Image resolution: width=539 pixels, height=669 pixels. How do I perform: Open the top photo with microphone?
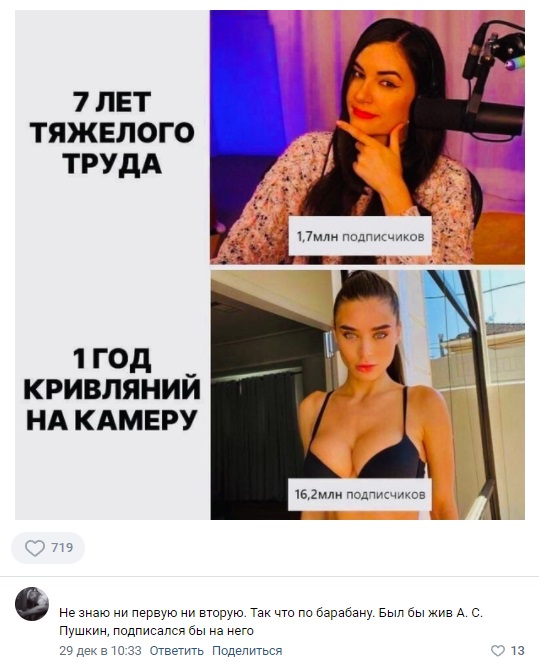[367, 137]
